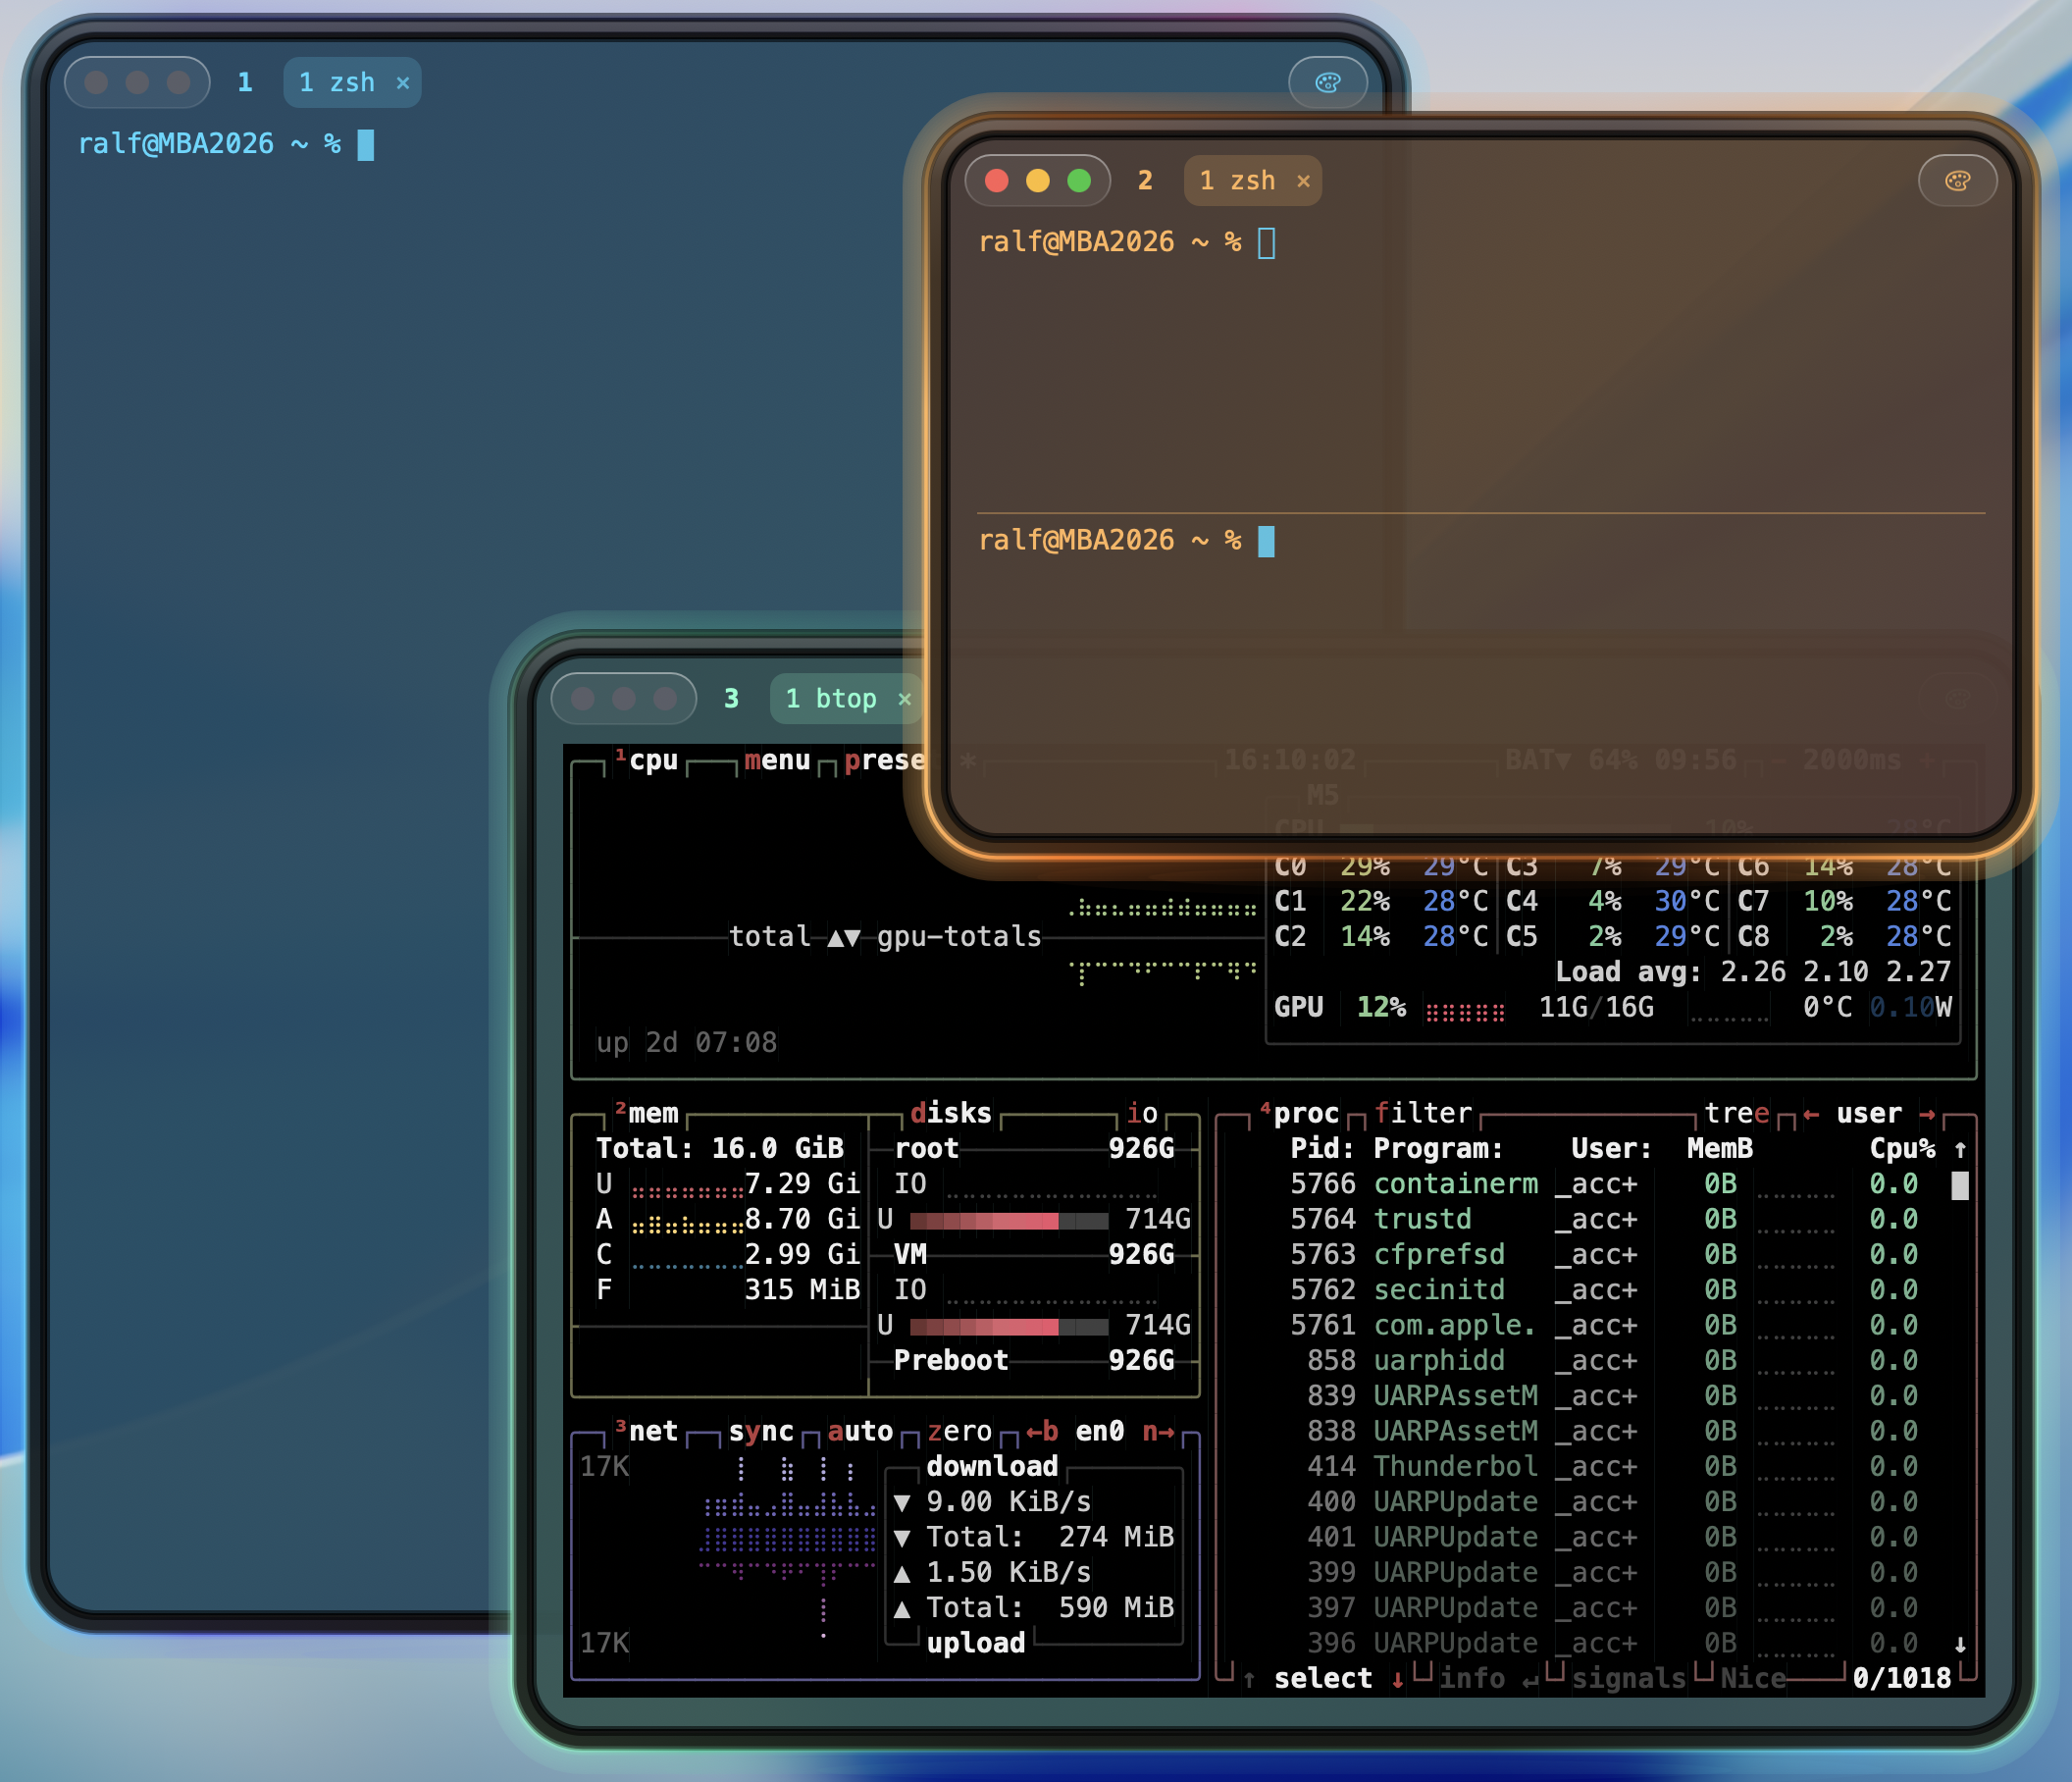Click right arrow beside user sort column
Viewport: 2072px width, 1782px height.
[1927, 1113]
